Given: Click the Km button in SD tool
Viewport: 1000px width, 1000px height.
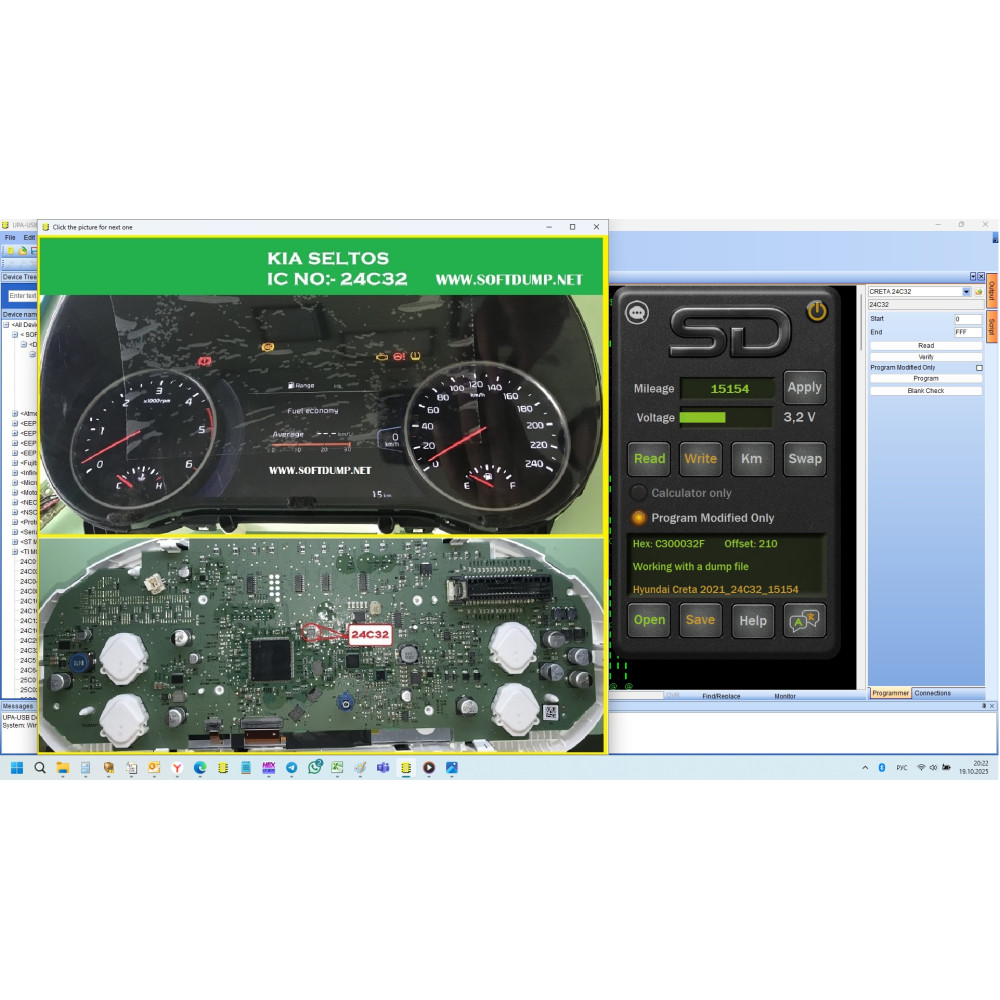Looking at the screenshot, I should click(x=752, y=459).
